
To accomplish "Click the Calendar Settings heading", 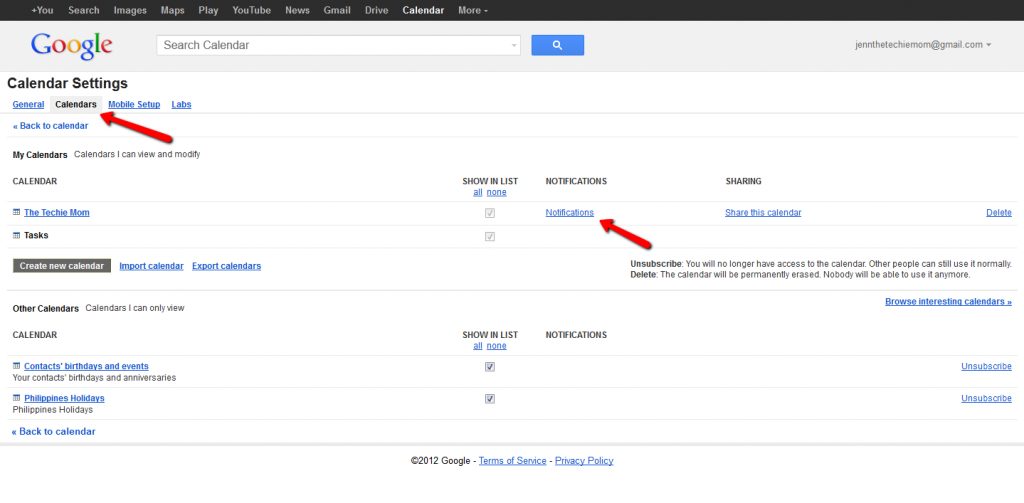I will click(x=67, y=84).
